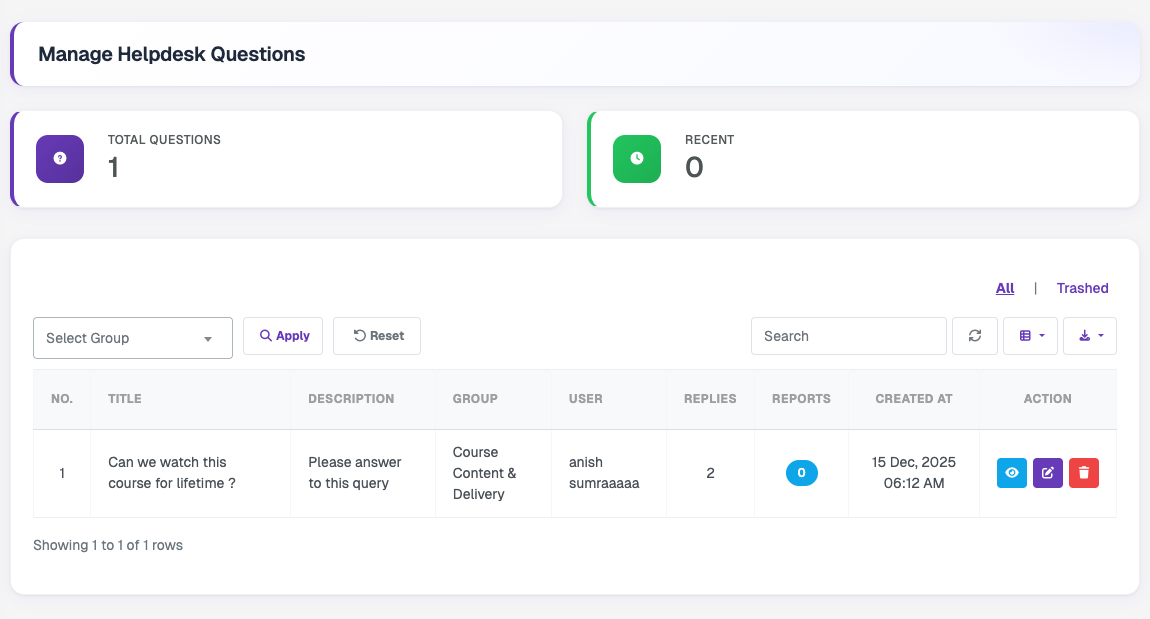Click the Apply filter button
This screenshot has height=619, width=1150.
pyautogui.click(x=283, y=336)
